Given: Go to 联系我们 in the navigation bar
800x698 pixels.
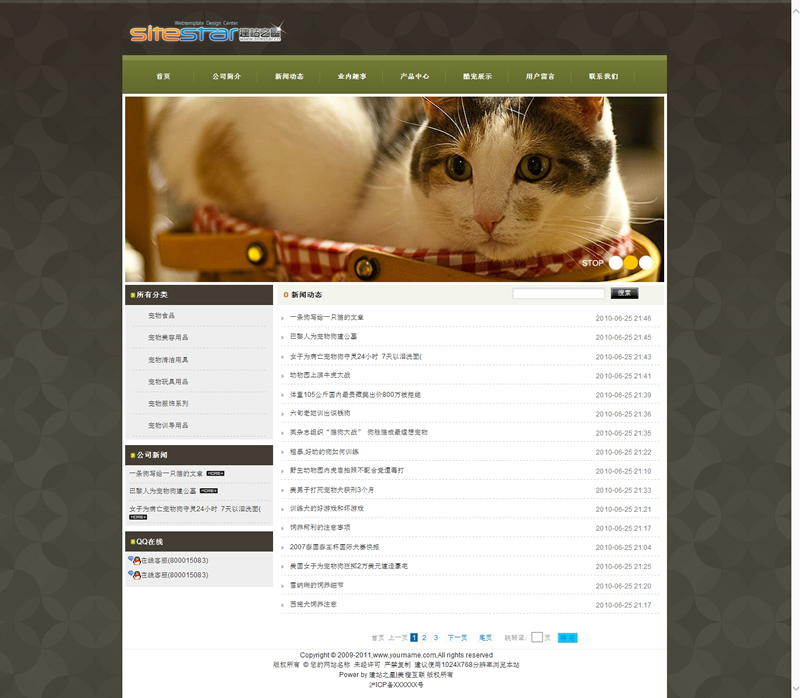Looking at the screenshot, I should 603,76.
